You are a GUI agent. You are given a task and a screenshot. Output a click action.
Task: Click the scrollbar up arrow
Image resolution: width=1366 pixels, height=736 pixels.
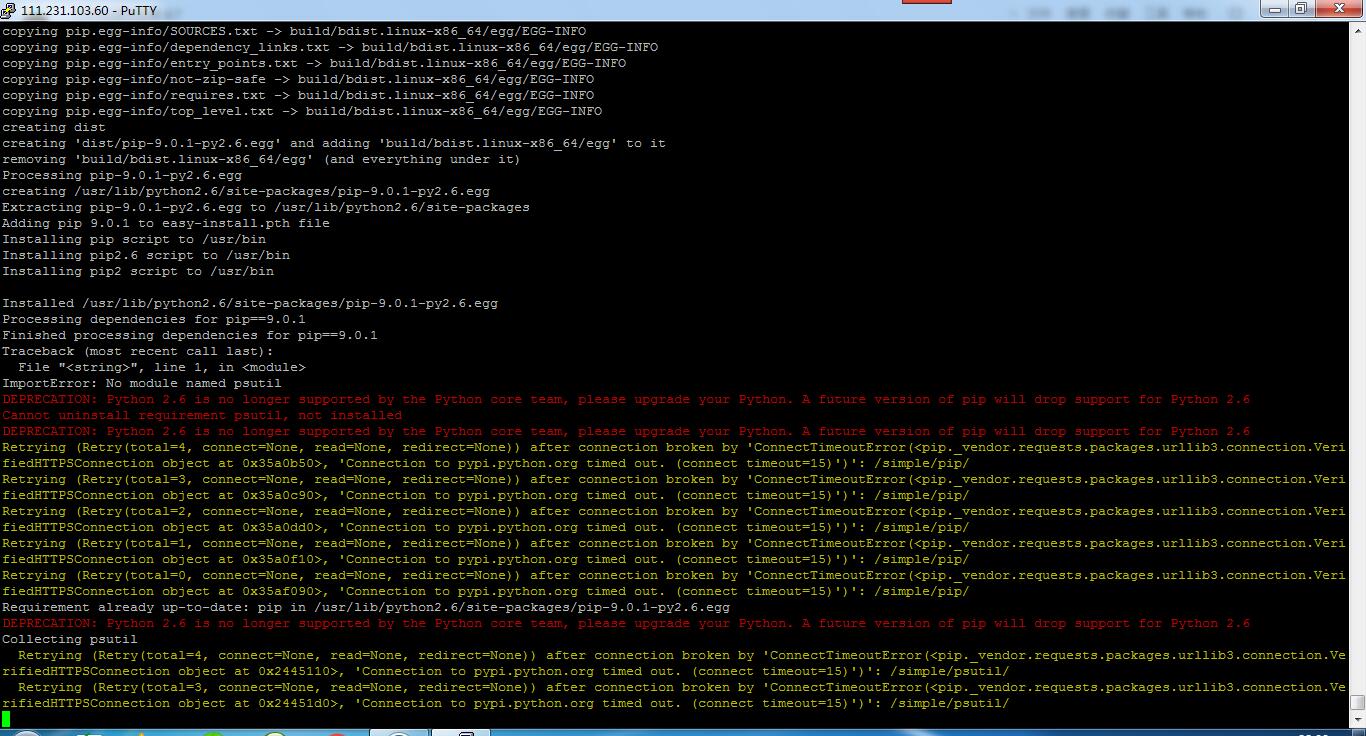[1357, 31]
